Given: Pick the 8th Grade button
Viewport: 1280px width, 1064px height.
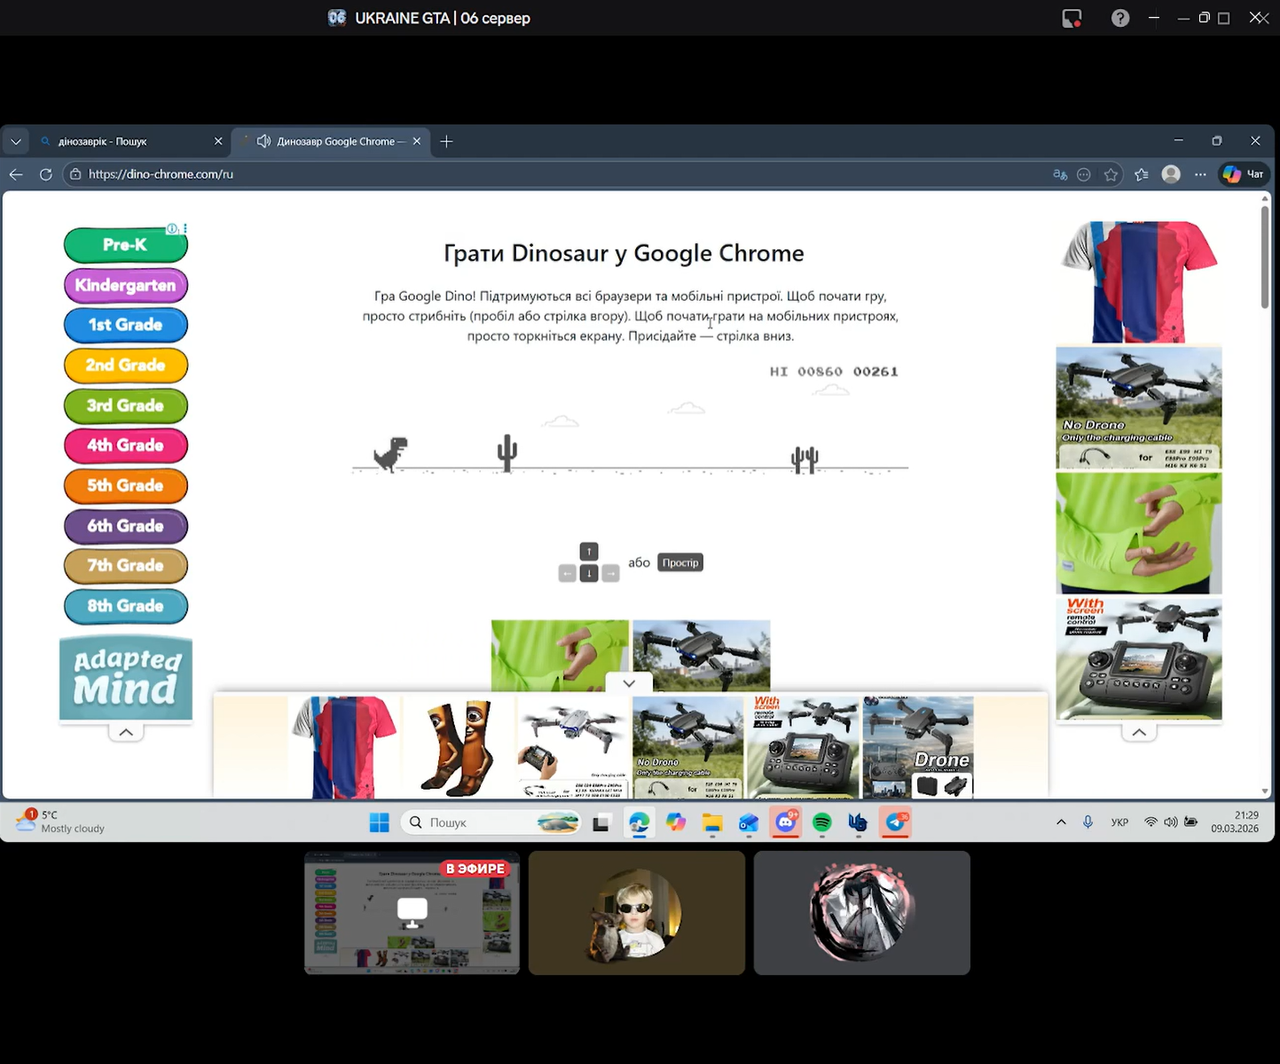Looking at the screenshot, I should pos(126,605).
